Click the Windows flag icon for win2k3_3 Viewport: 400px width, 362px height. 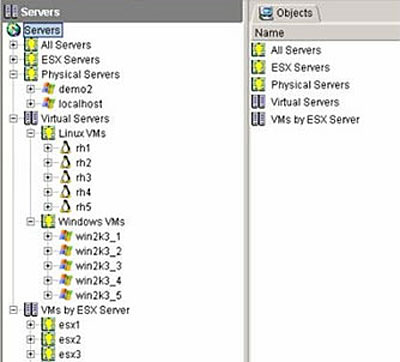coord(66,266)
